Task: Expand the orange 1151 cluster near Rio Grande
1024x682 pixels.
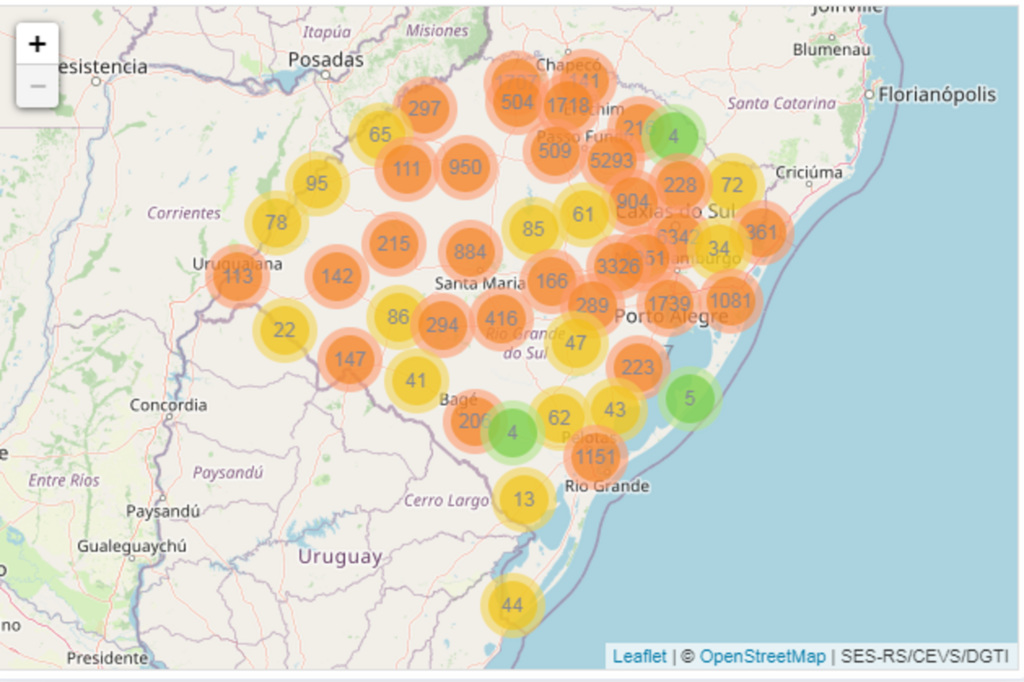Action: click(x=596, y=457)
